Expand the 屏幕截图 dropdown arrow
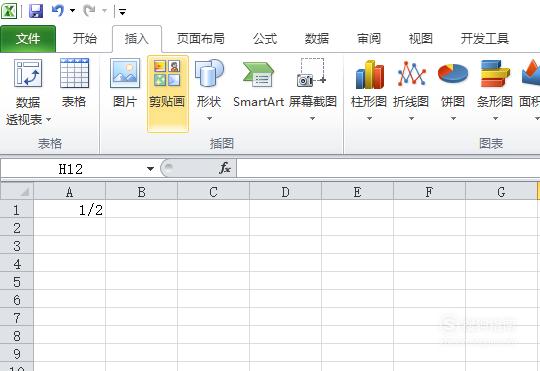 point(312,118)
